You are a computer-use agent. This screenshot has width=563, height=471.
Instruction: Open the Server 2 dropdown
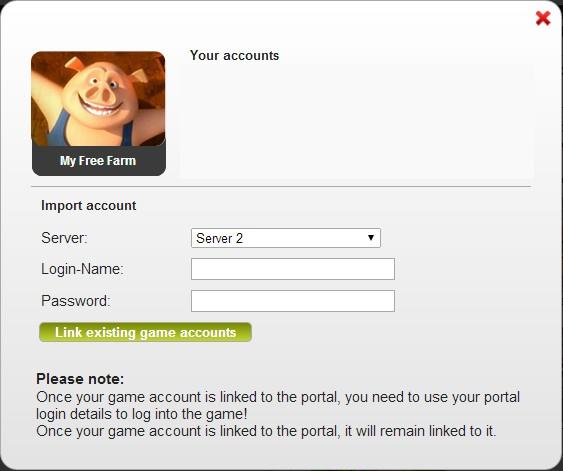286,238
